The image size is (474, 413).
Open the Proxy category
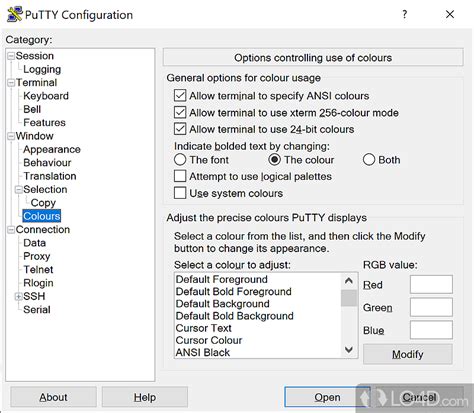[37, 256]
